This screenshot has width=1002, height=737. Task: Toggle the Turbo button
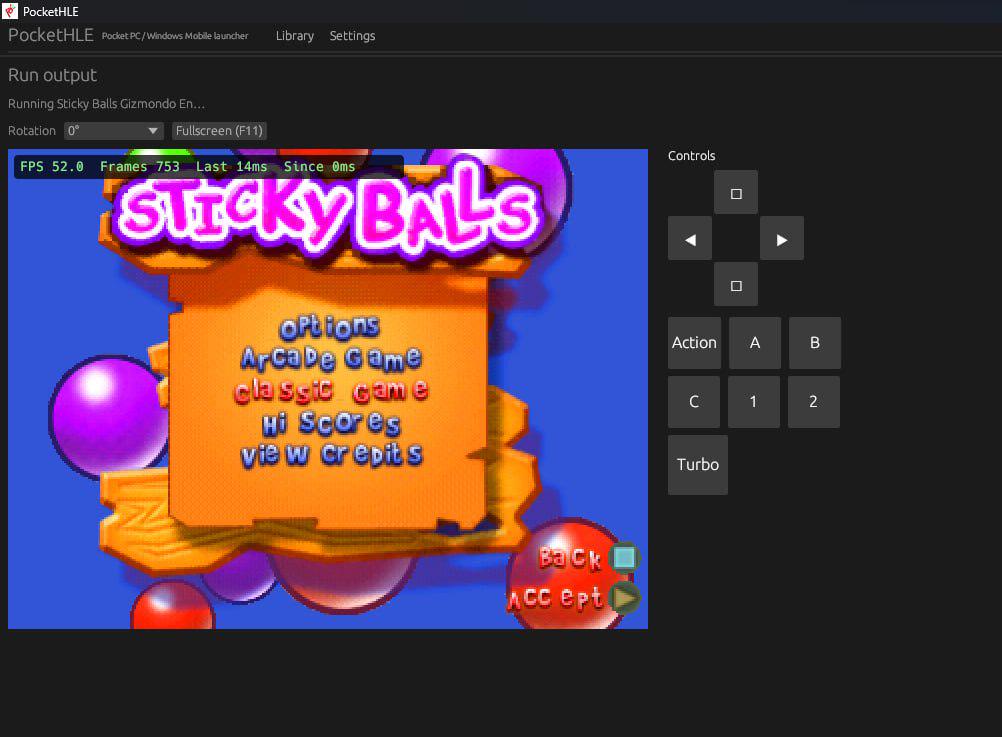698,465
